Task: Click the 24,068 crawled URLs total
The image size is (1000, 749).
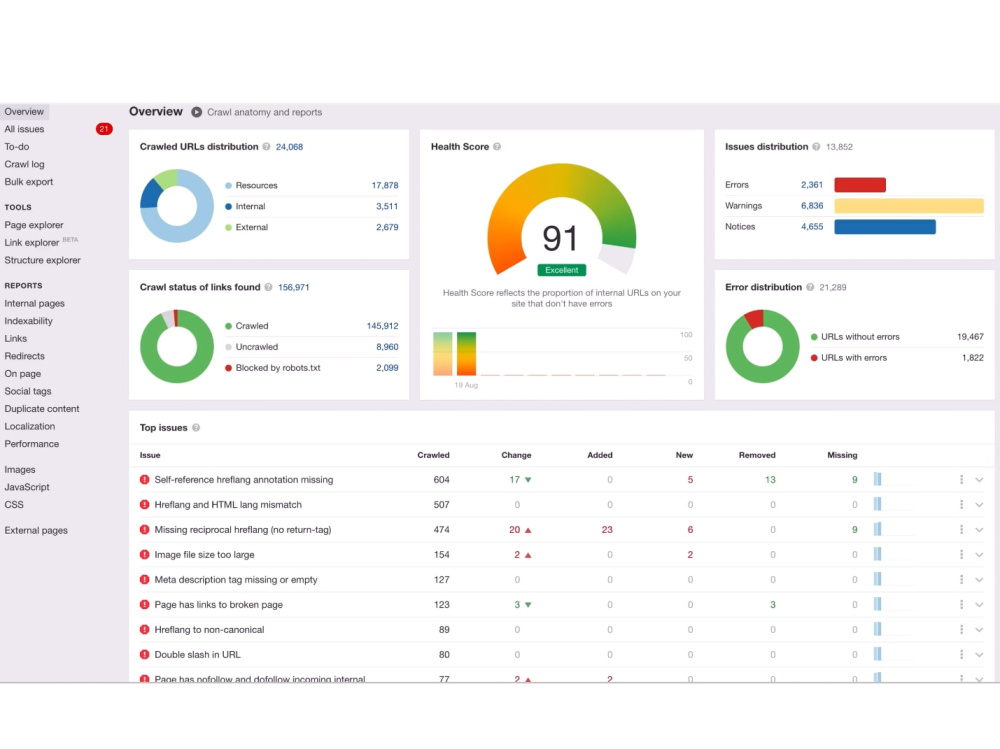Action: pos(290,147)
